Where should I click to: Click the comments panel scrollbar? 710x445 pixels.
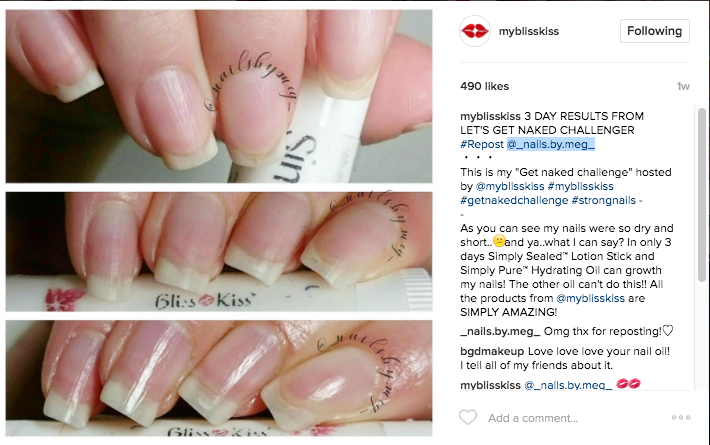pos(701,195)
